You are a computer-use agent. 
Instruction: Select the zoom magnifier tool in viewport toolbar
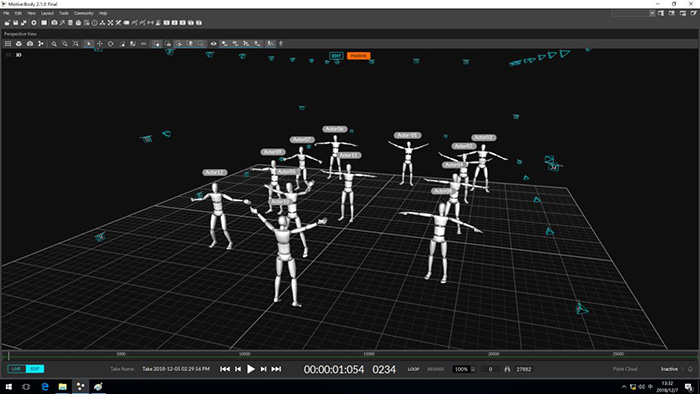click(54, 44)
